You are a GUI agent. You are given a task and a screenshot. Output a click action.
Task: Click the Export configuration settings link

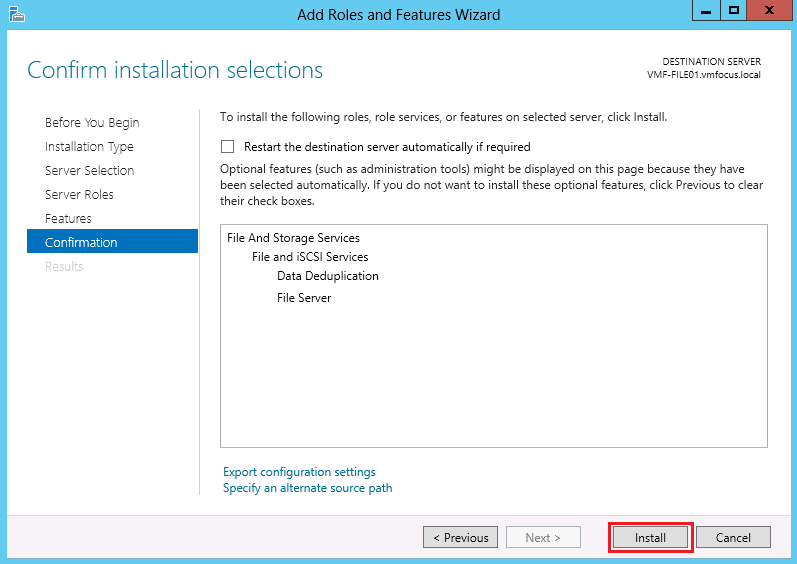[299, 472]
